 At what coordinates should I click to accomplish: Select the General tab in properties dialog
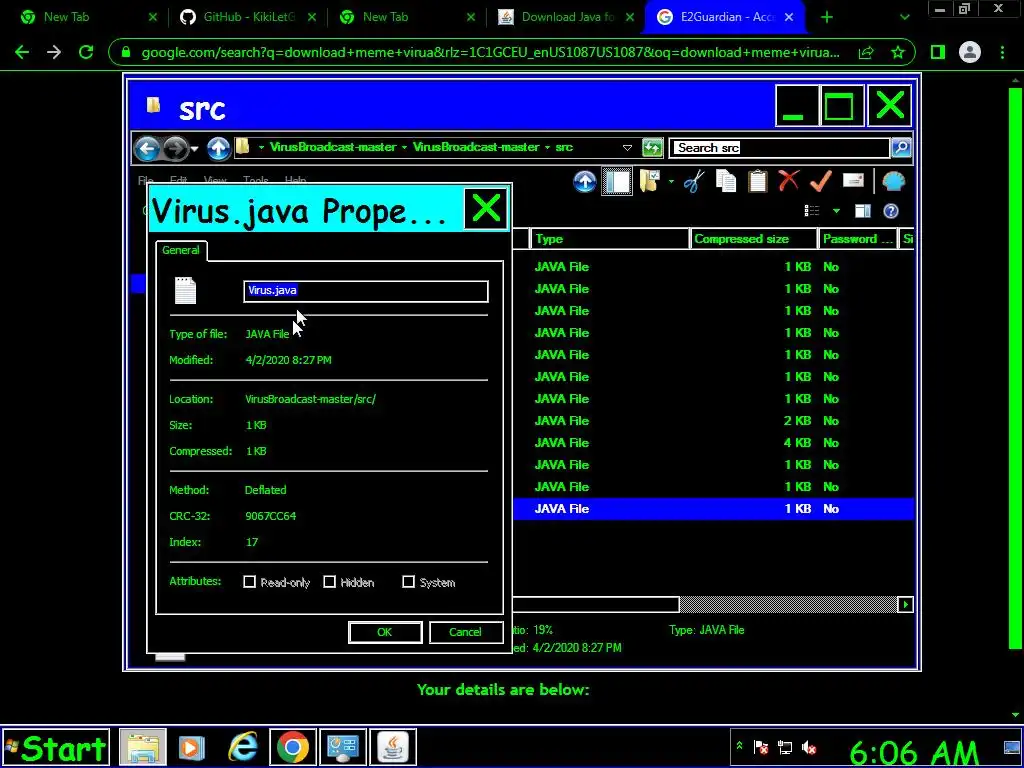181,250
